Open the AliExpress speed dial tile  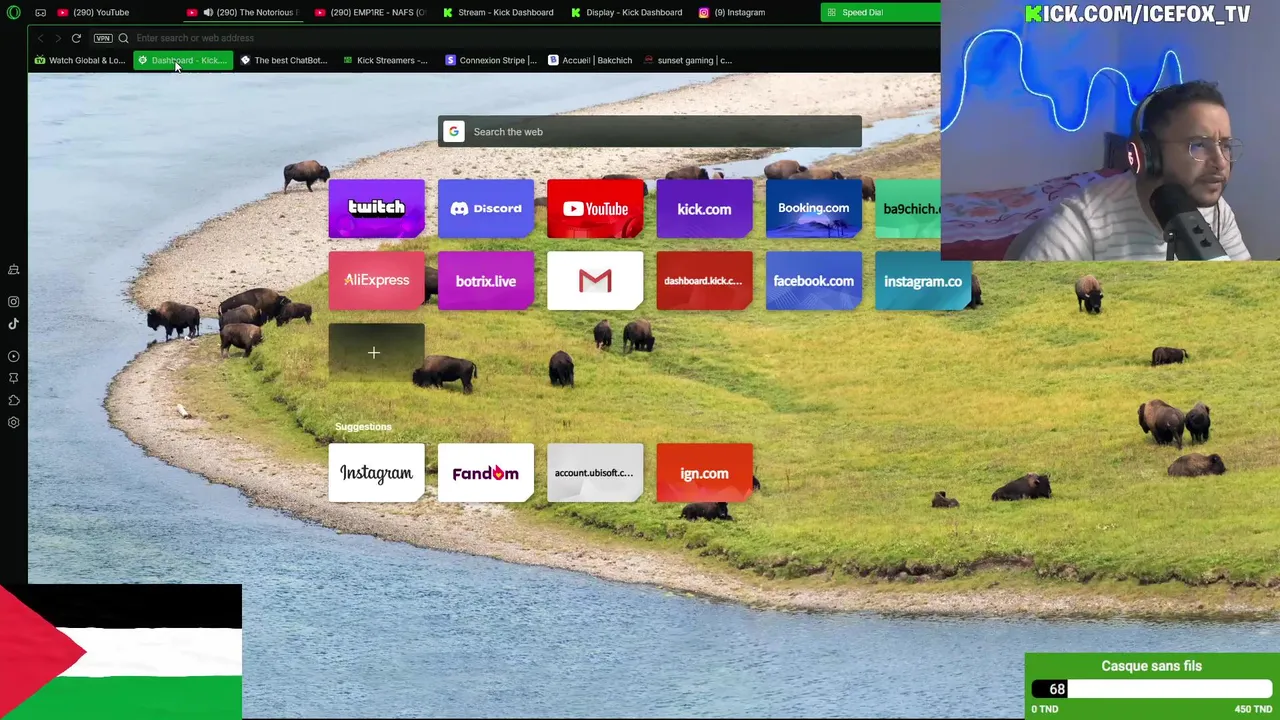point(376,281)
